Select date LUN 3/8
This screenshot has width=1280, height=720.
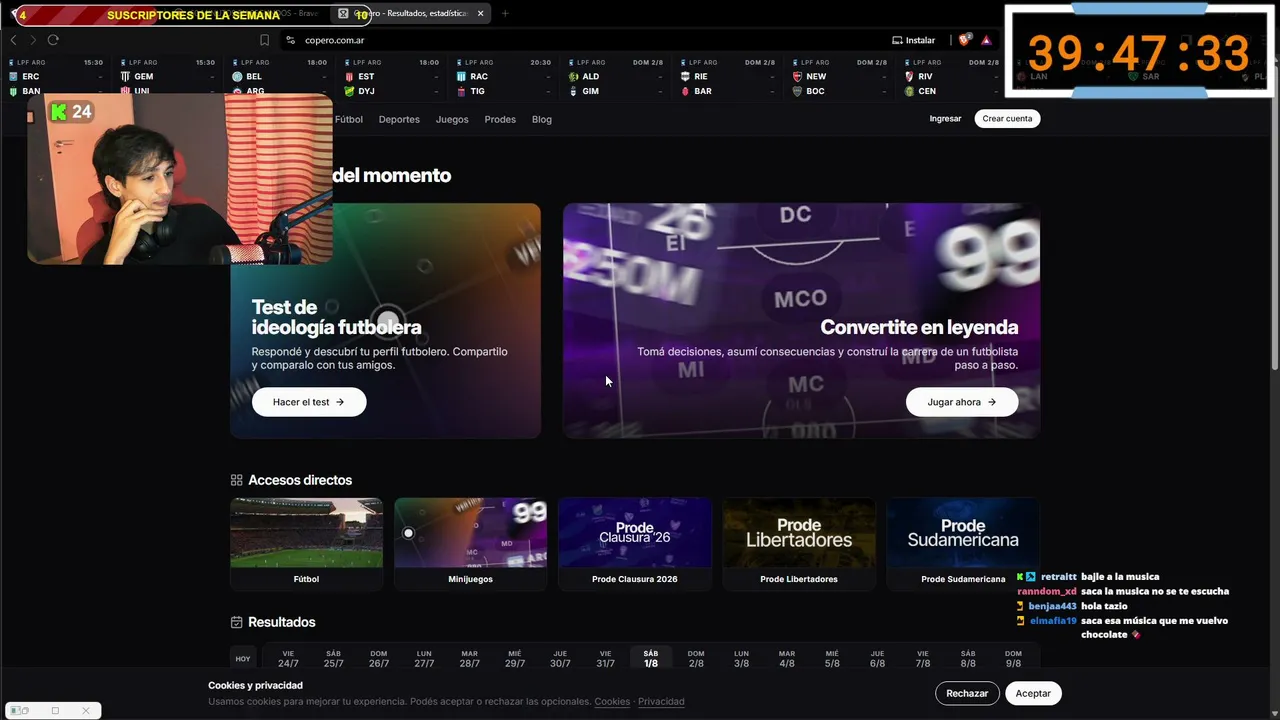[741, 659]
